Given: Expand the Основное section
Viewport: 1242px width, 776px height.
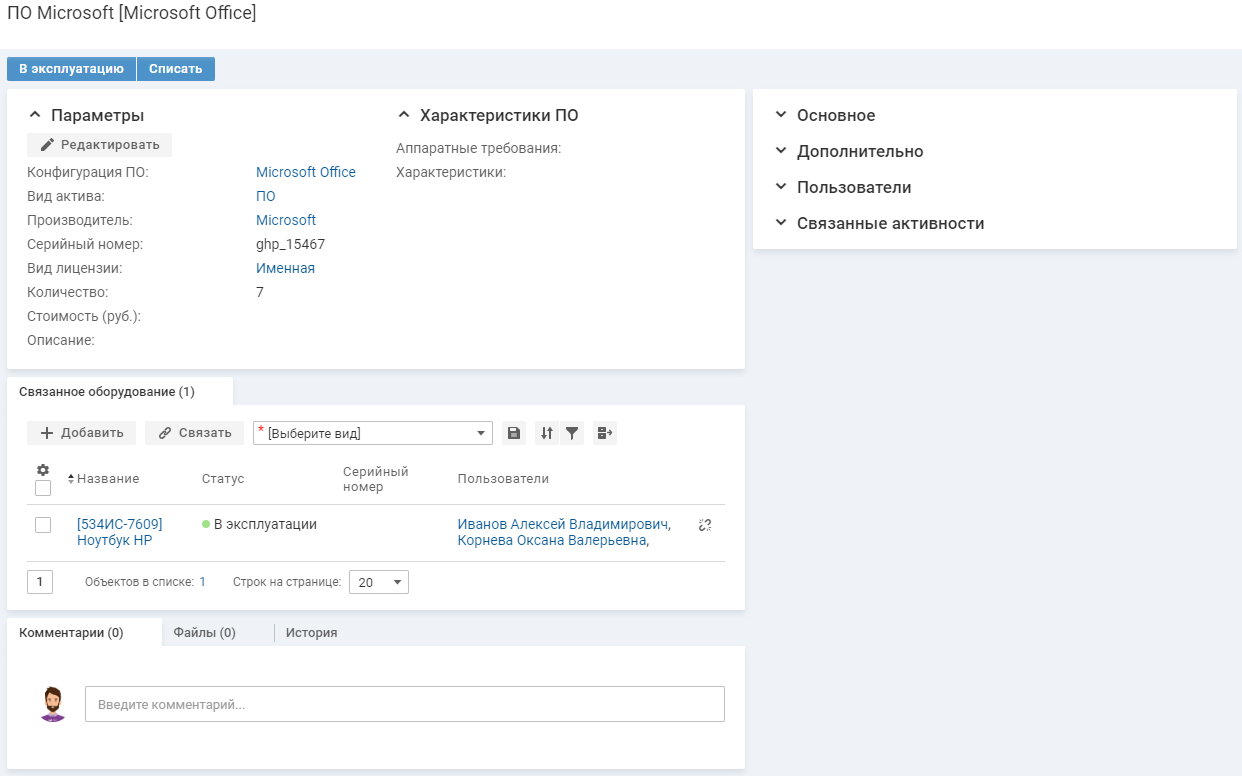Looking at the screenshot, I should pos(835,116).
